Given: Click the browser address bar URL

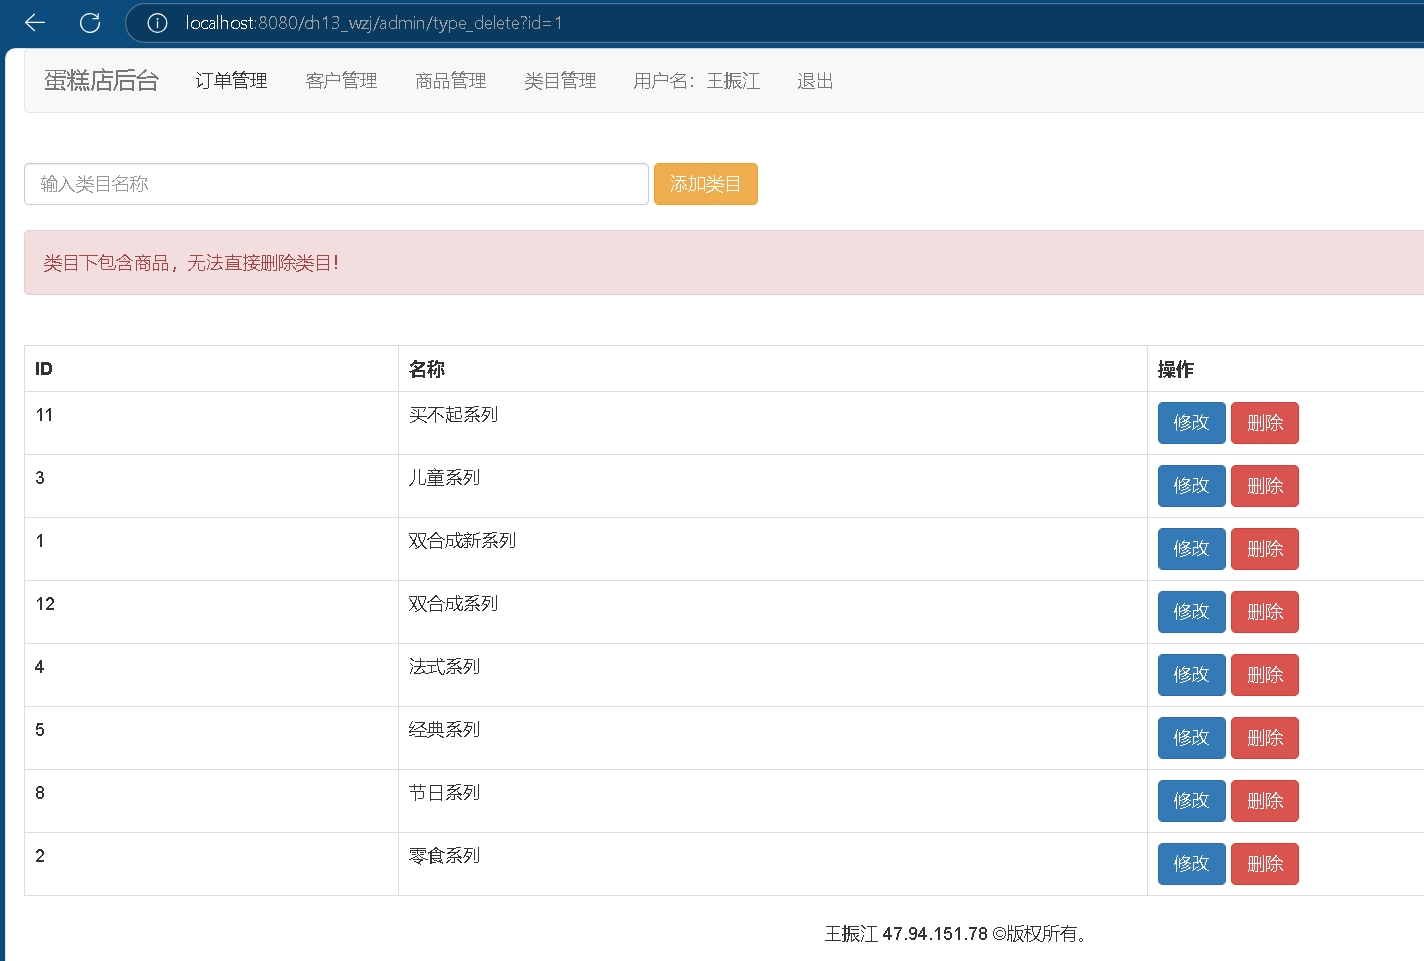Looking at the screenshot, I should [373, 23].
